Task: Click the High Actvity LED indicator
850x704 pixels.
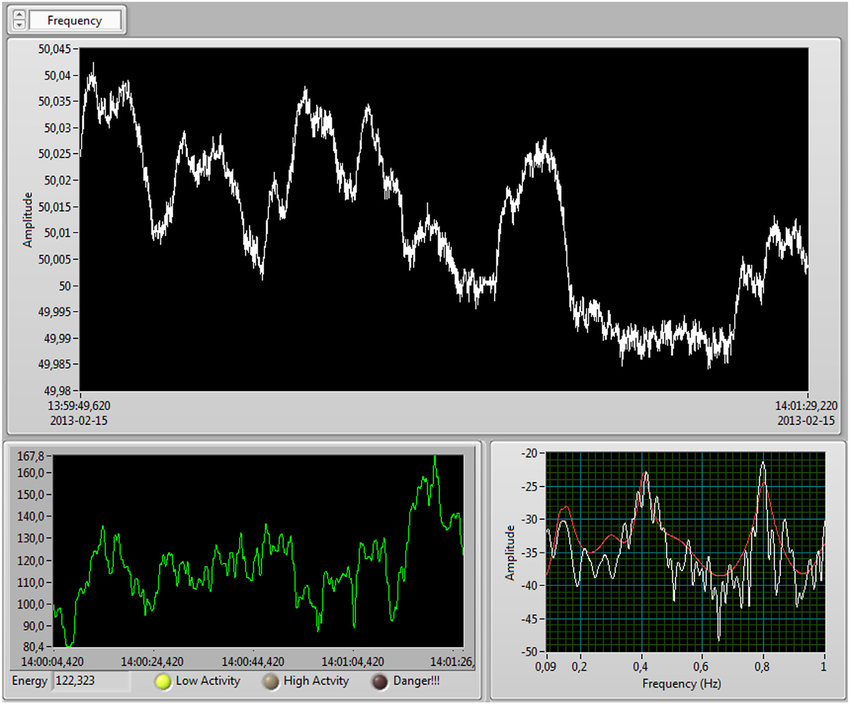Action: (x=271, y=681)
